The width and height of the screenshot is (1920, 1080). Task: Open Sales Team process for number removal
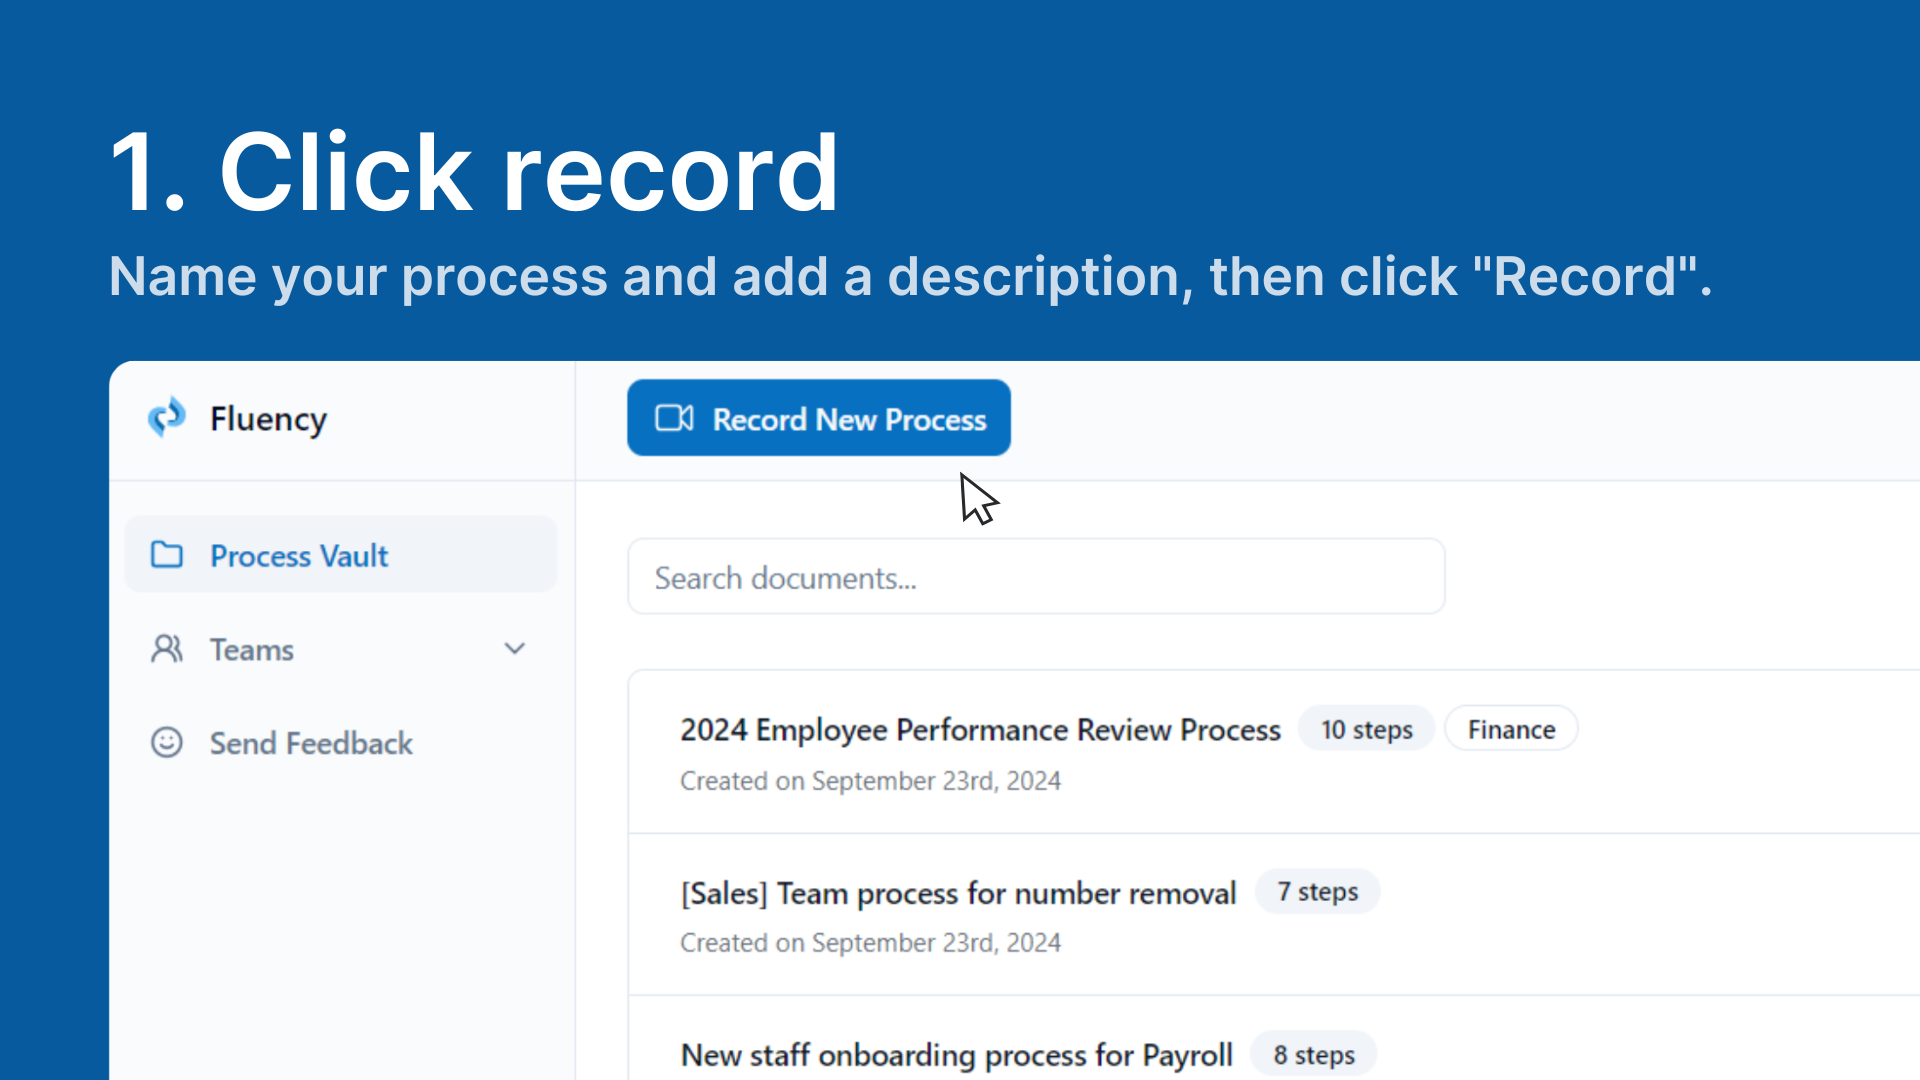click(x=958, y=893)
